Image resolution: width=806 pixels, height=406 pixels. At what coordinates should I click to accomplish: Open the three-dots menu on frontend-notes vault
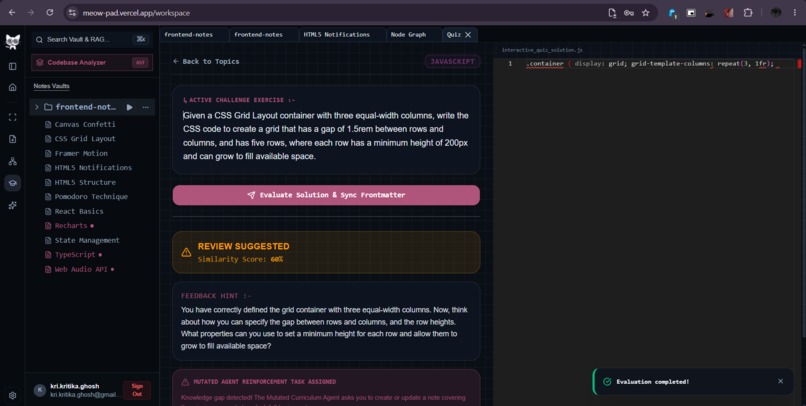tap(145, 107)
